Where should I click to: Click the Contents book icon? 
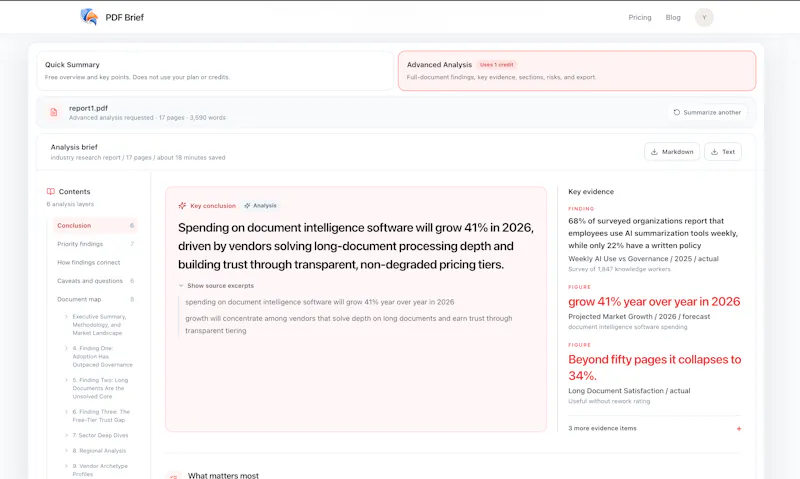[51, 191]
